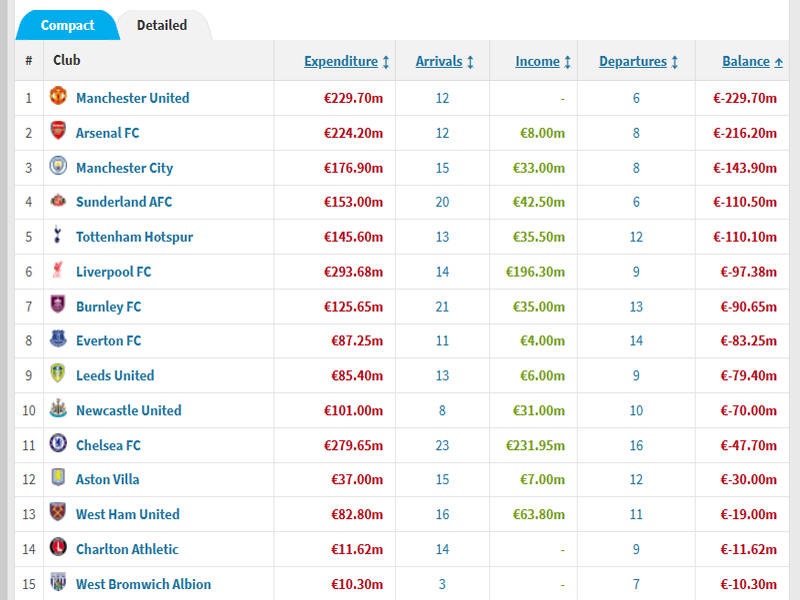Open the Sunderland AFC club link
This screenshot has width=800, height=600.
(x=124, y=202)
